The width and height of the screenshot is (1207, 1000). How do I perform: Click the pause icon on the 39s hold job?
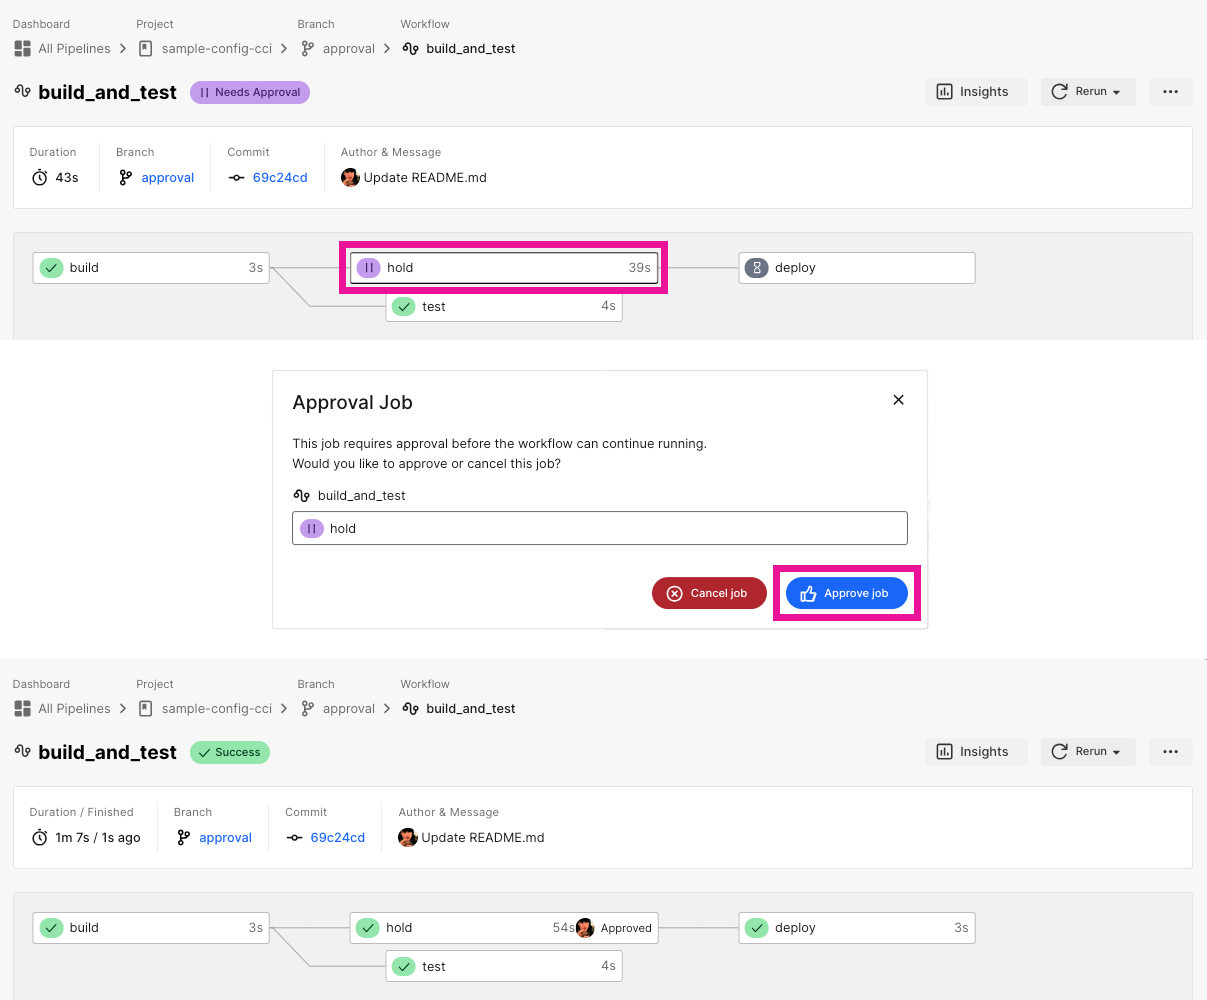(x=369, y=268)
